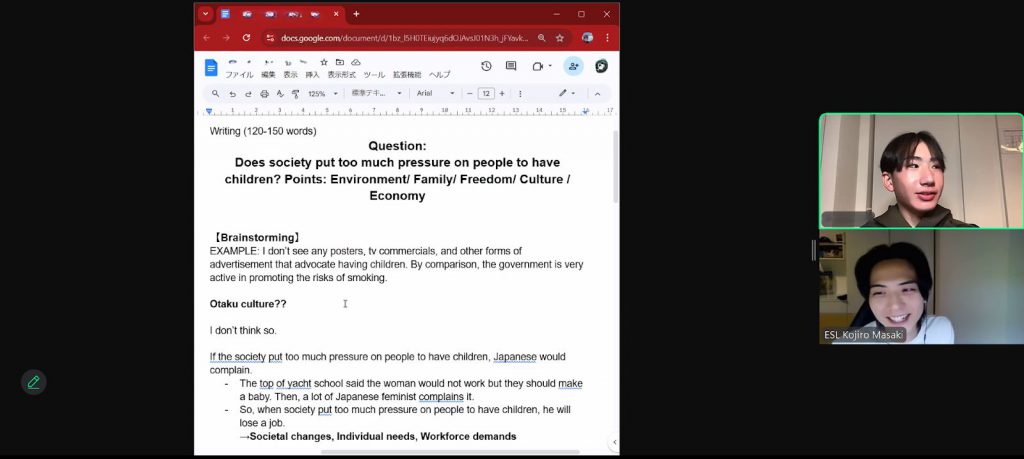Click the font size 12 field

486,94
